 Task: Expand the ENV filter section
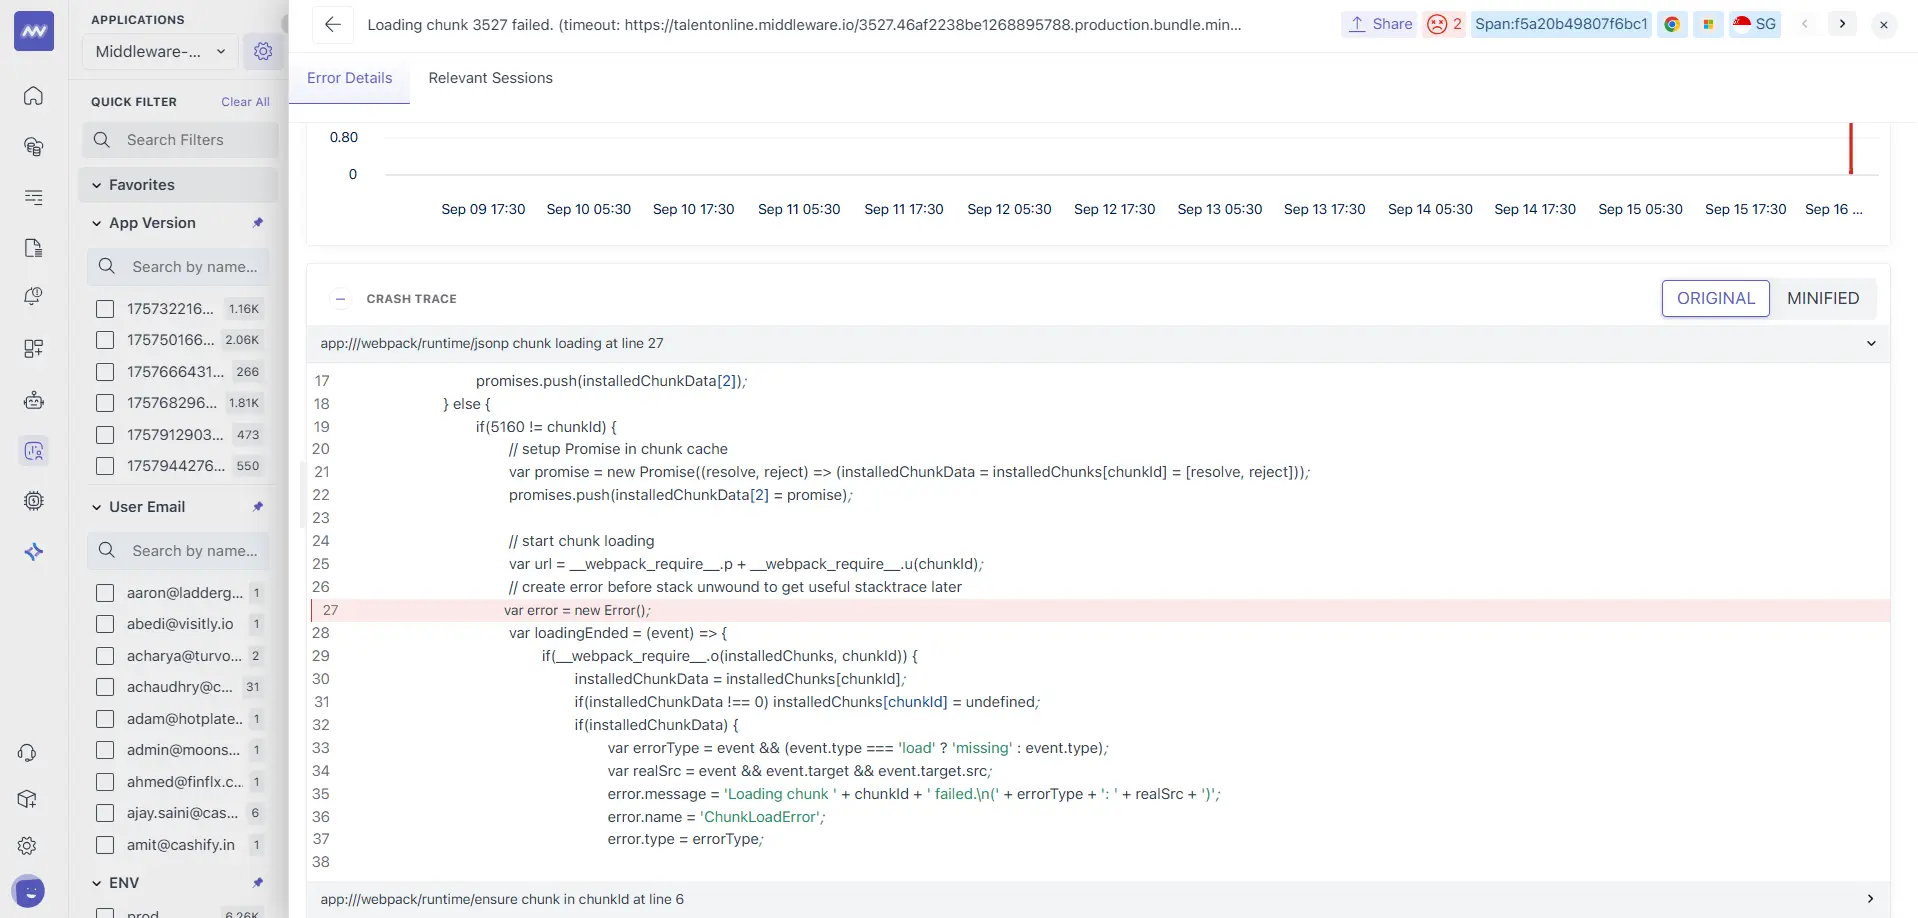pos(96,882)
